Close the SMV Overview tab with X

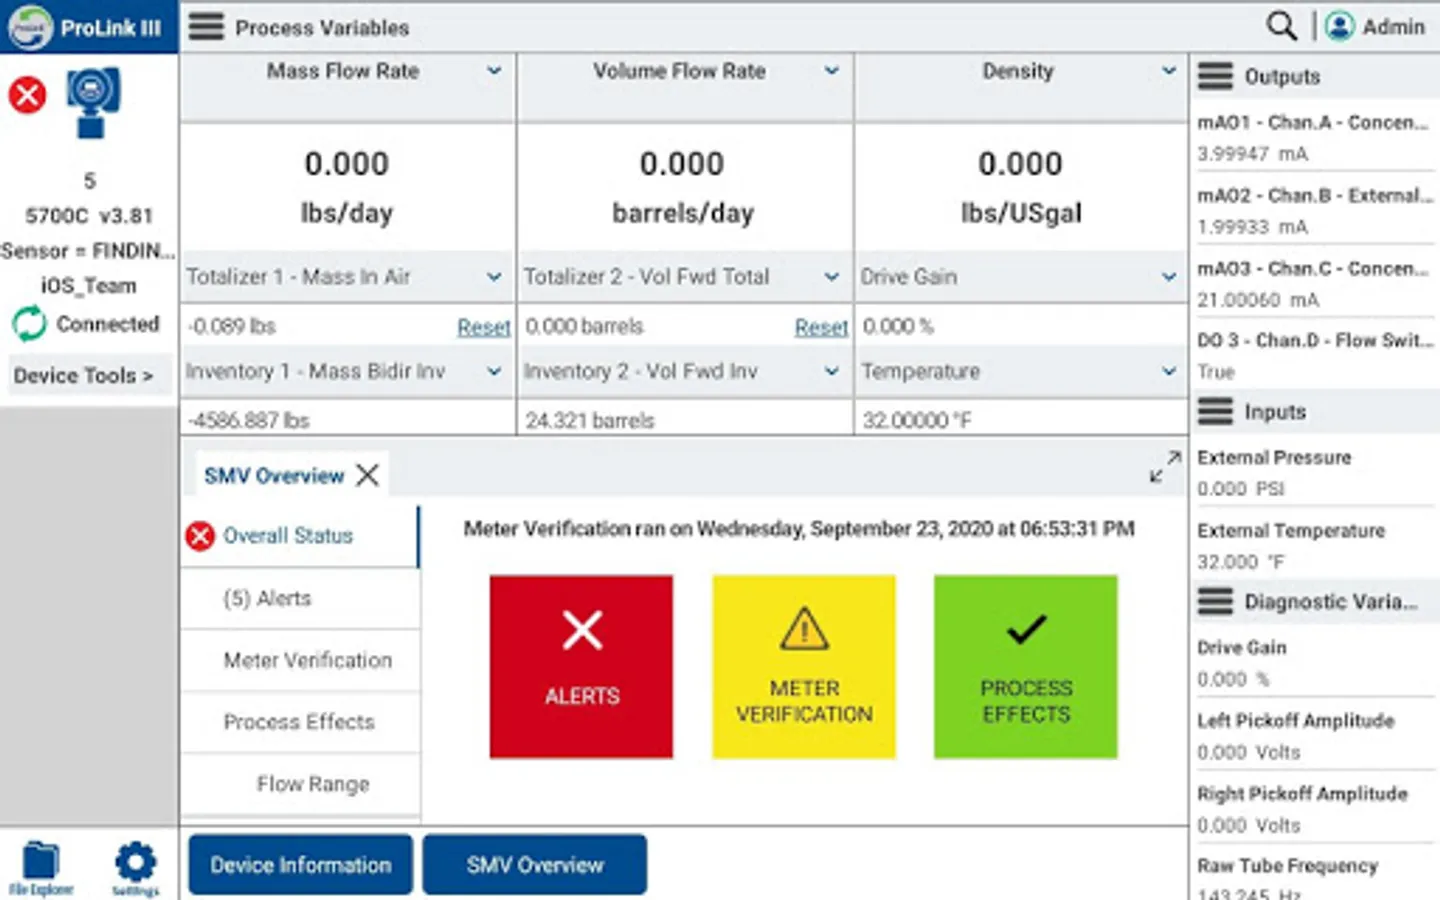point(368,475)
